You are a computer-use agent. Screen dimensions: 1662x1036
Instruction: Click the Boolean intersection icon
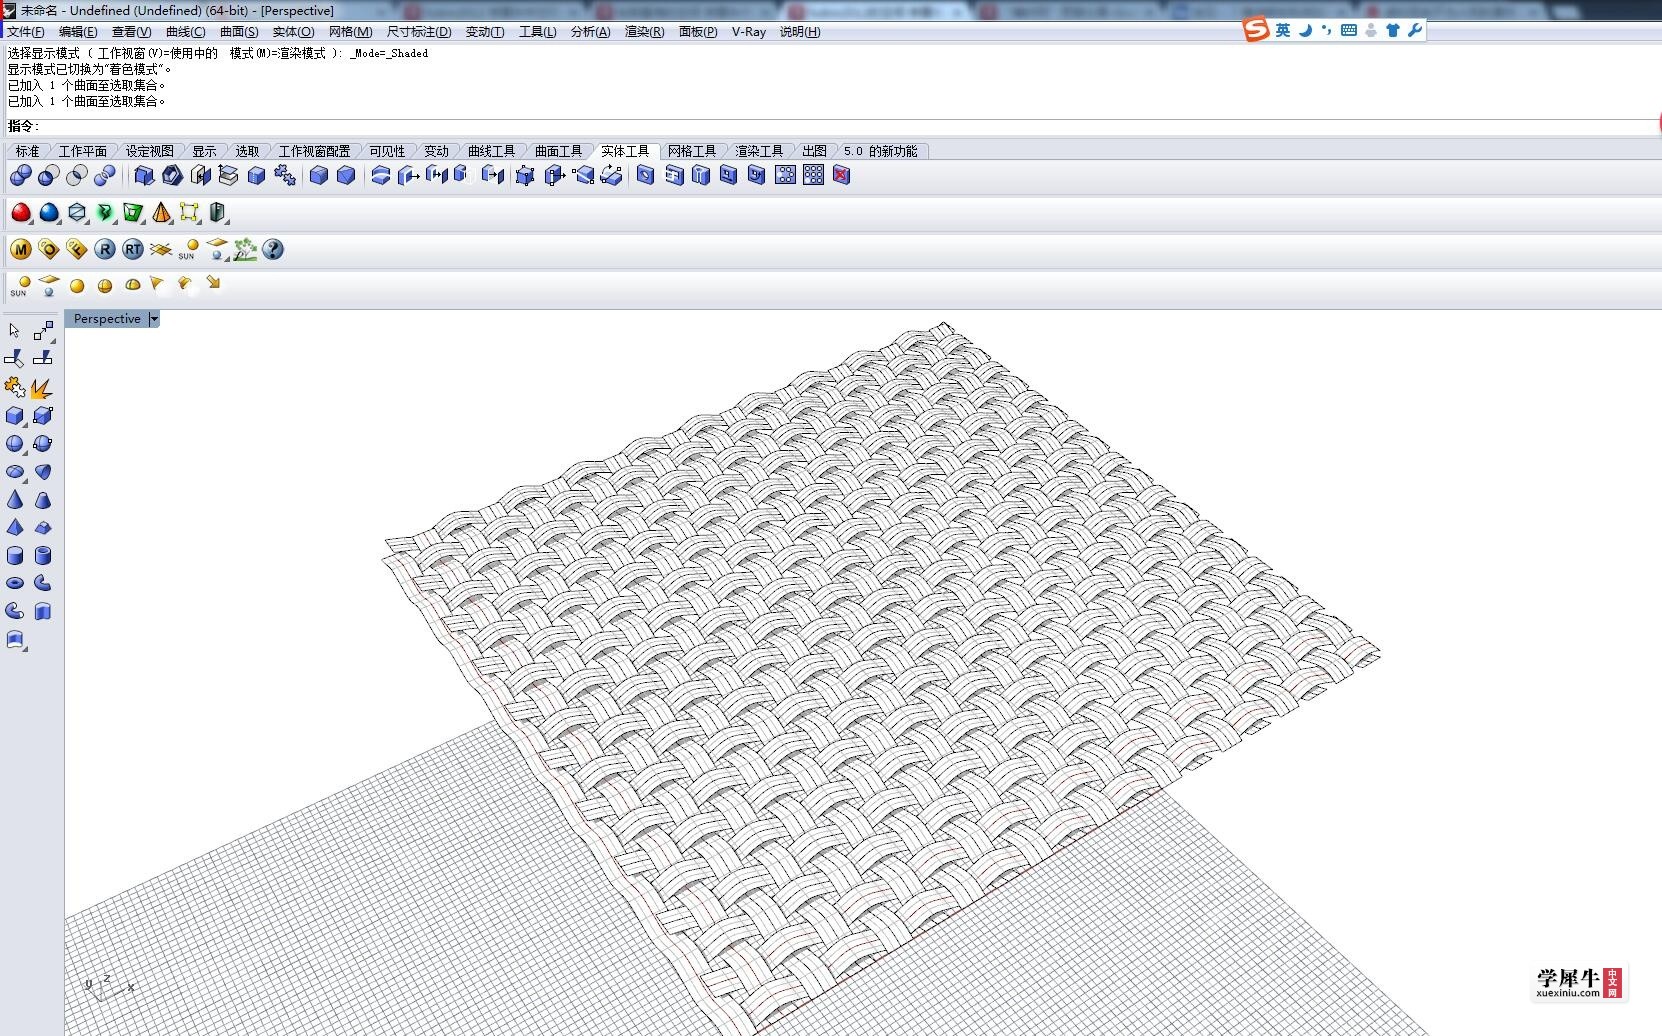coord(77,176)
